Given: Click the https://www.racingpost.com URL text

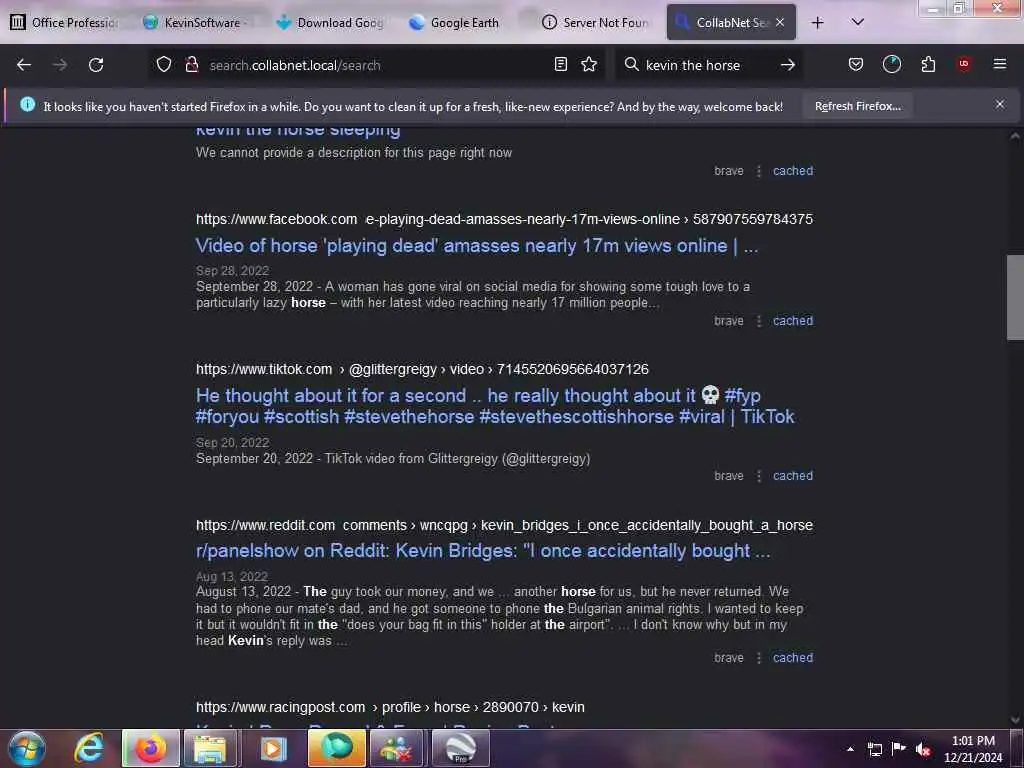Looking at the screenshot, I should click(280, 707).
